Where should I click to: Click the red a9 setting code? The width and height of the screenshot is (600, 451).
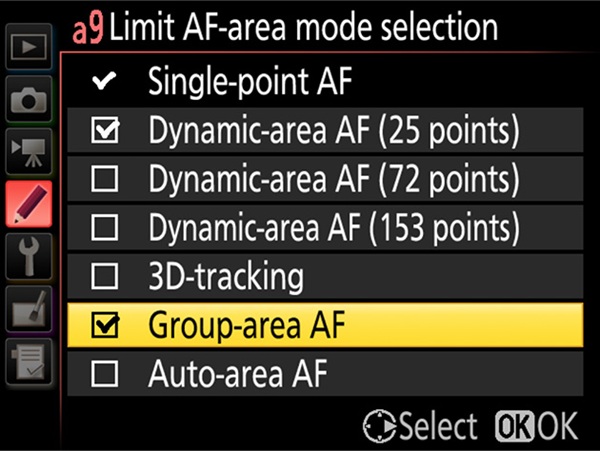pyautogui.click(x=88, y=29)
